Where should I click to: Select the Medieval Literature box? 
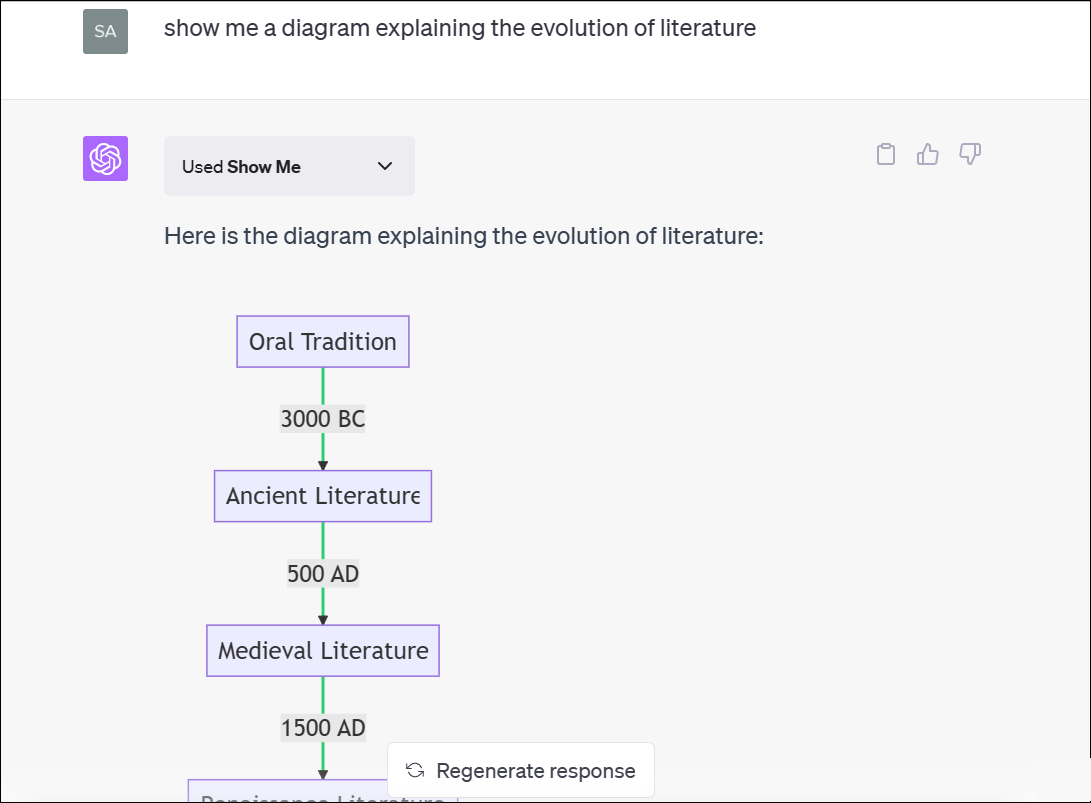(x=323, y=651)
